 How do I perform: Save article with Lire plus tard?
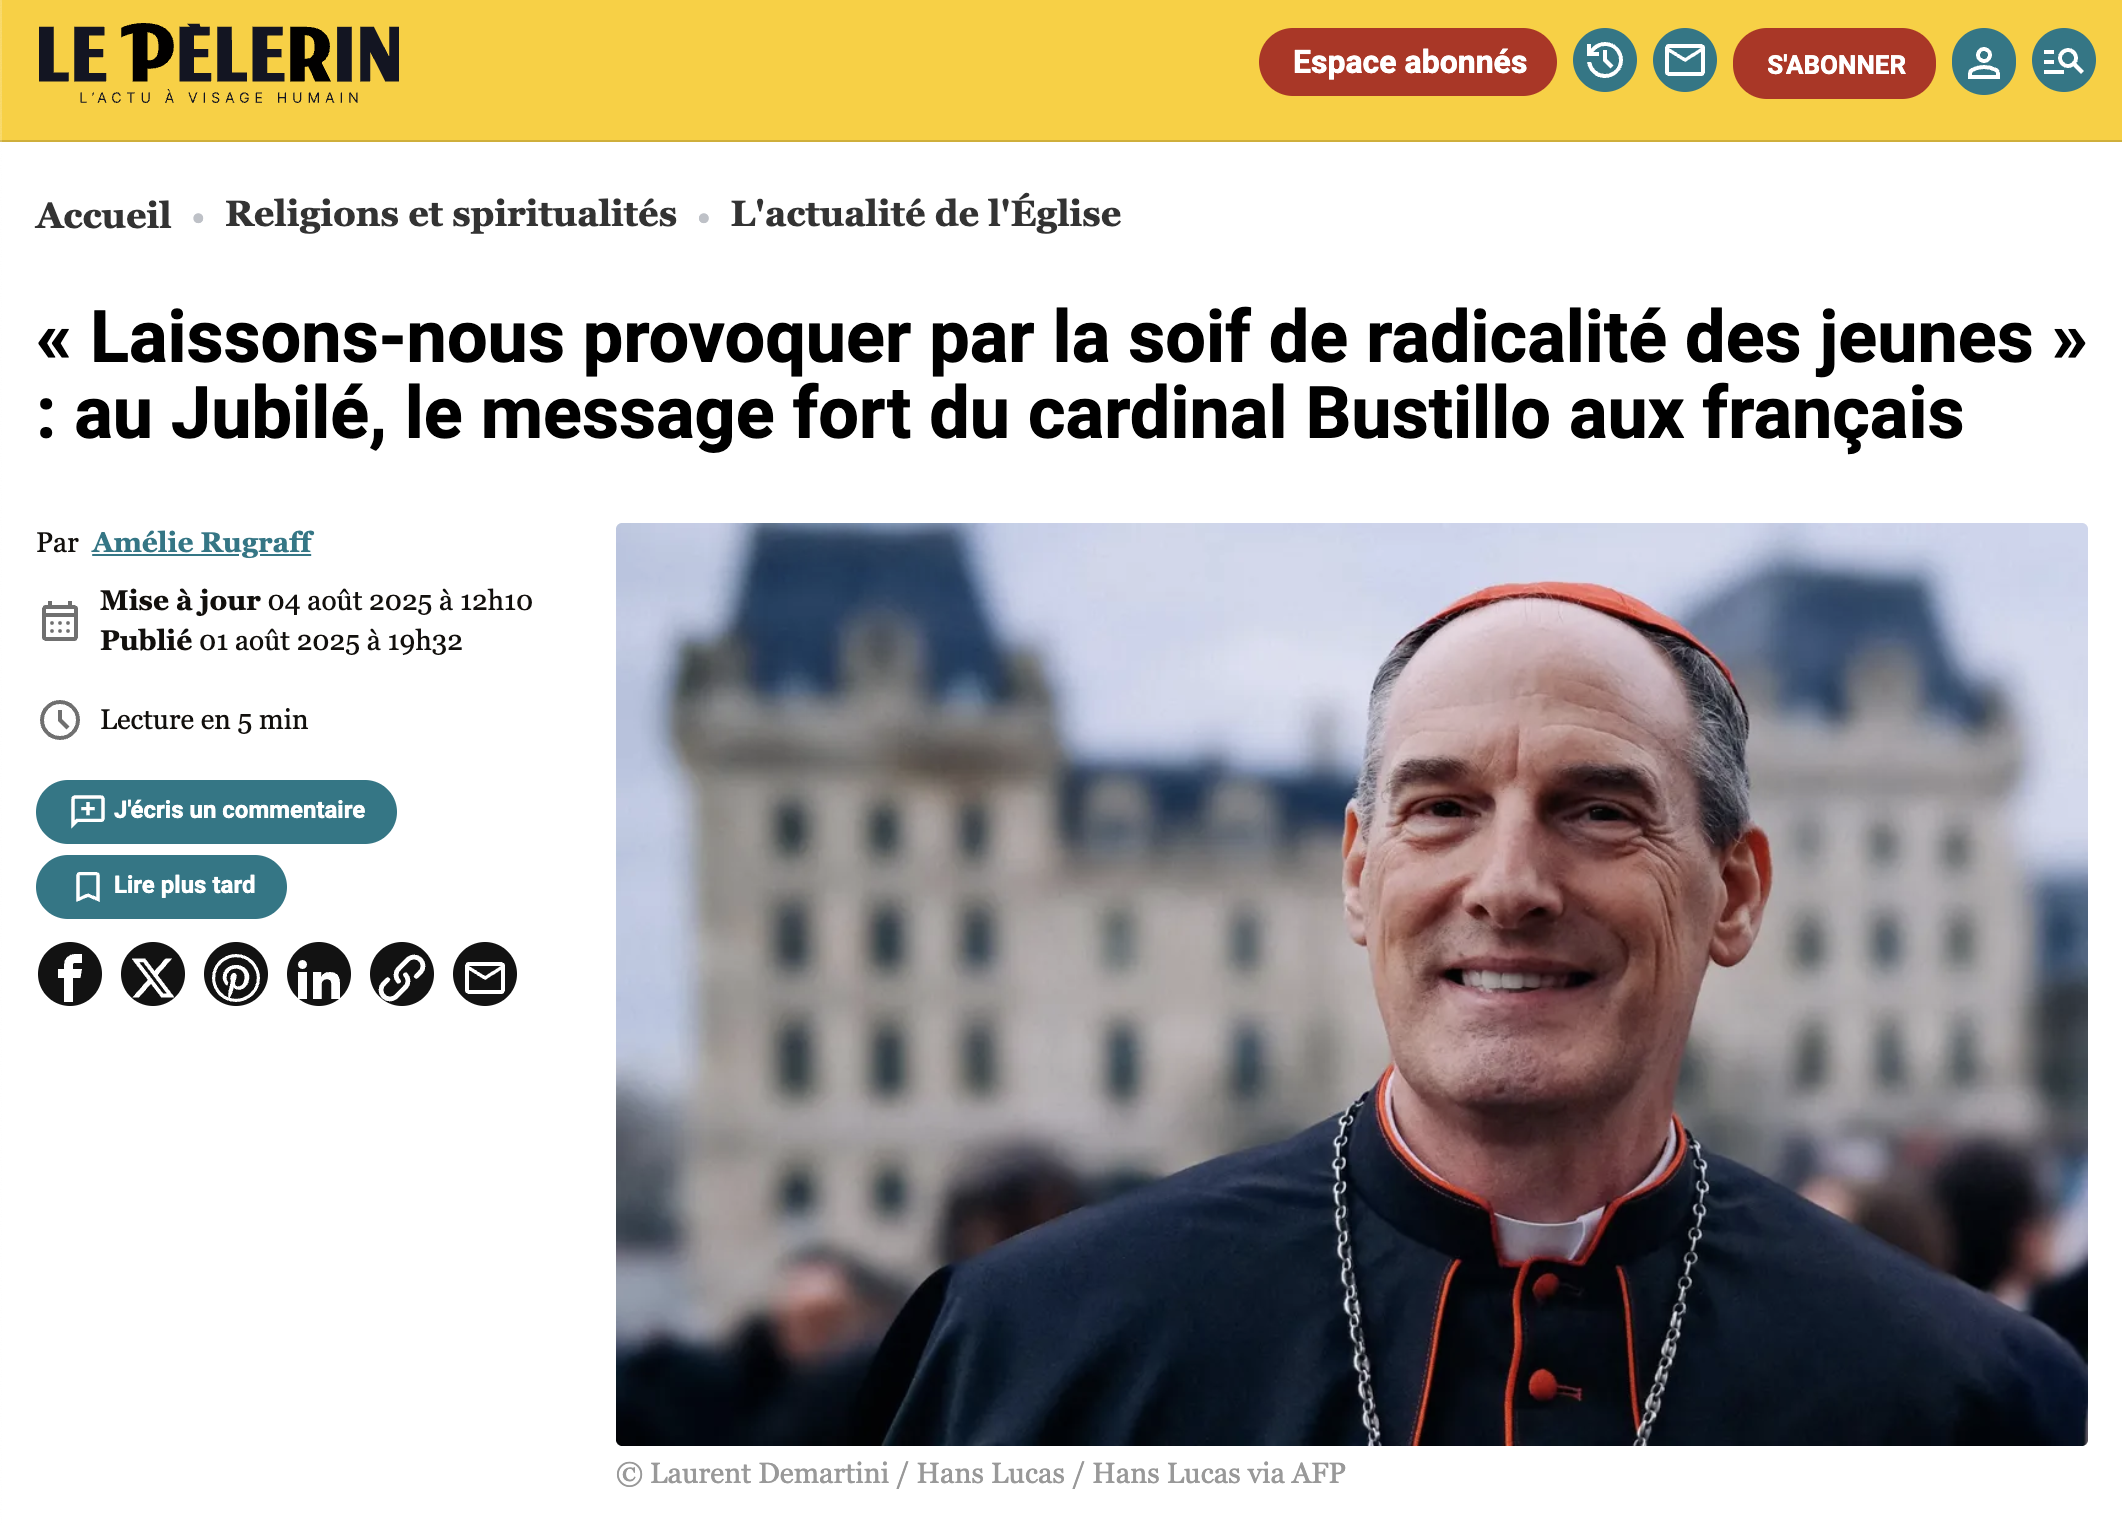point(161,886)
